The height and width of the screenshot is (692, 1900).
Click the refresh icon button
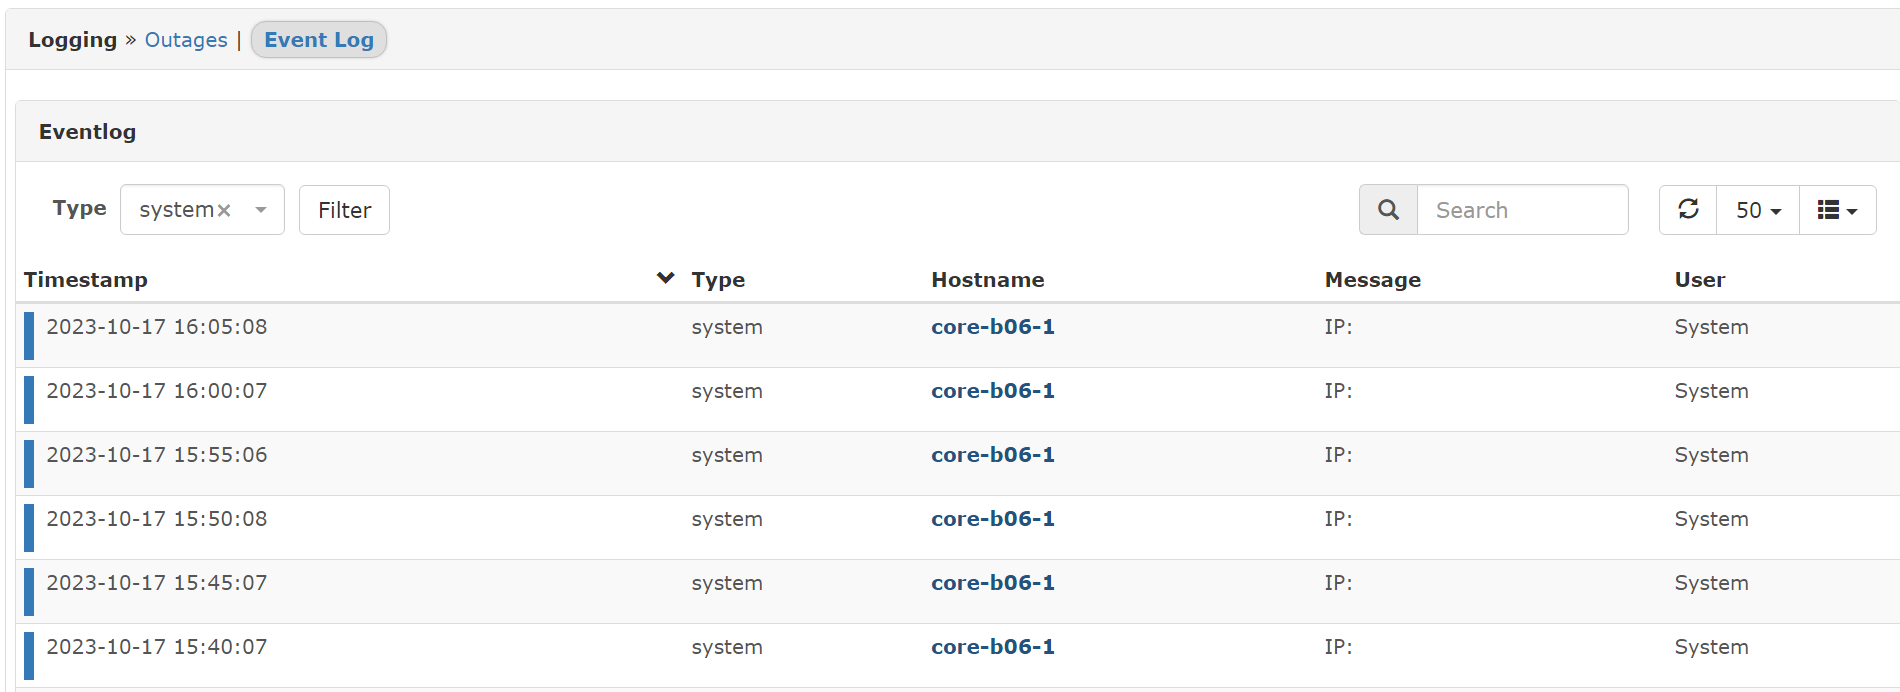[1688, 210]
